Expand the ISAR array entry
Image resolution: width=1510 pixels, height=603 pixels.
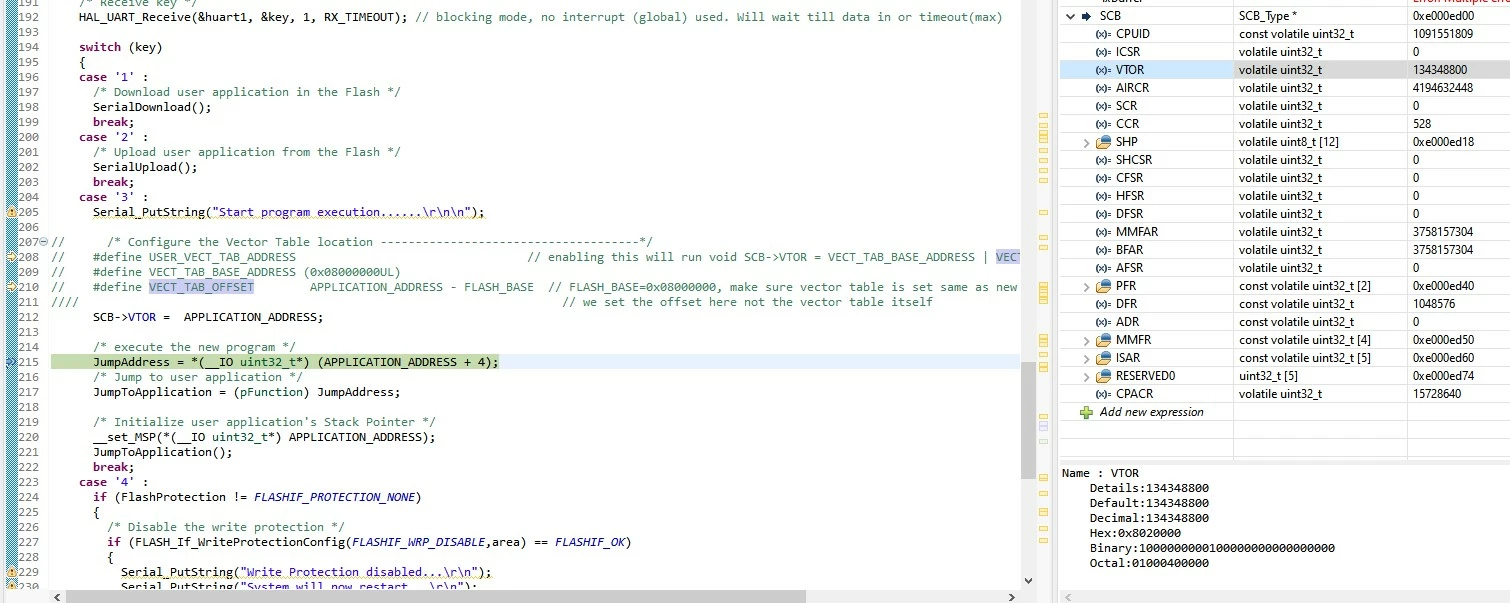pos(1087,358)
